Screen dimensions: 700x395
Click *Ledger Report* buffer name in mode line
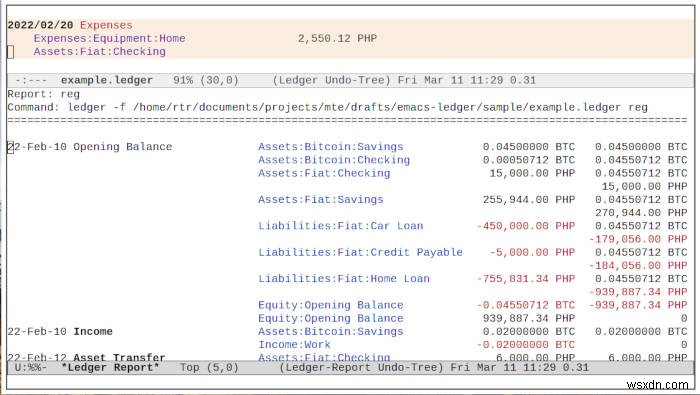click(x=110, y=368)
